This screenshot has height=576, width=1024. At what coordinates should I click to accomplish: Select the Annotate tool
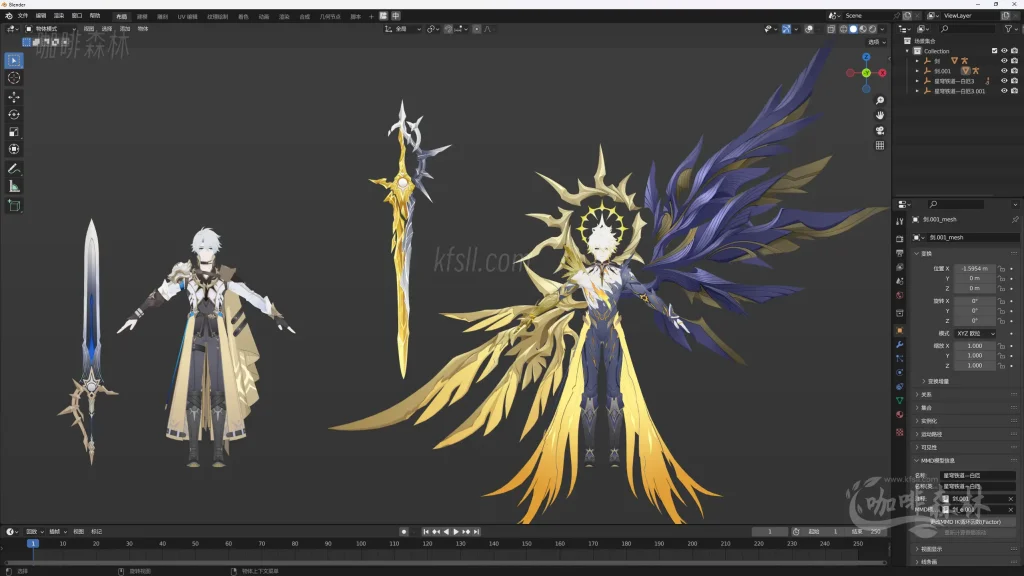(x=14, y=169)
